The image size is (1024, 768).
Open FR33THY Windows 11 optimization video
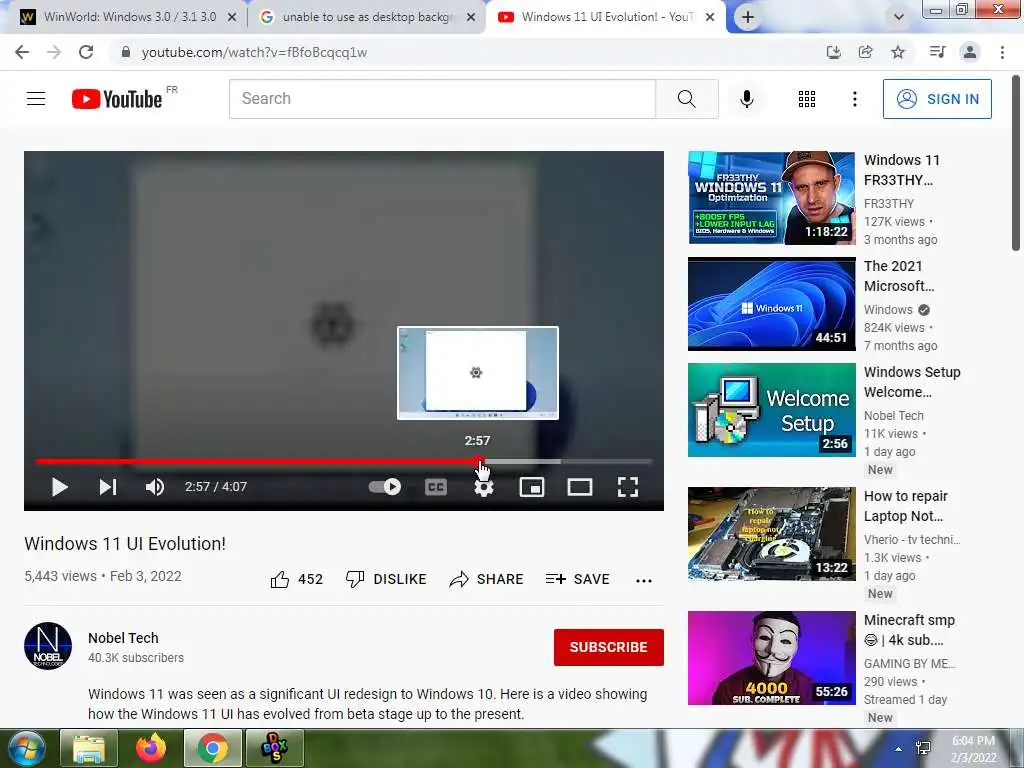tap(771, 198)
